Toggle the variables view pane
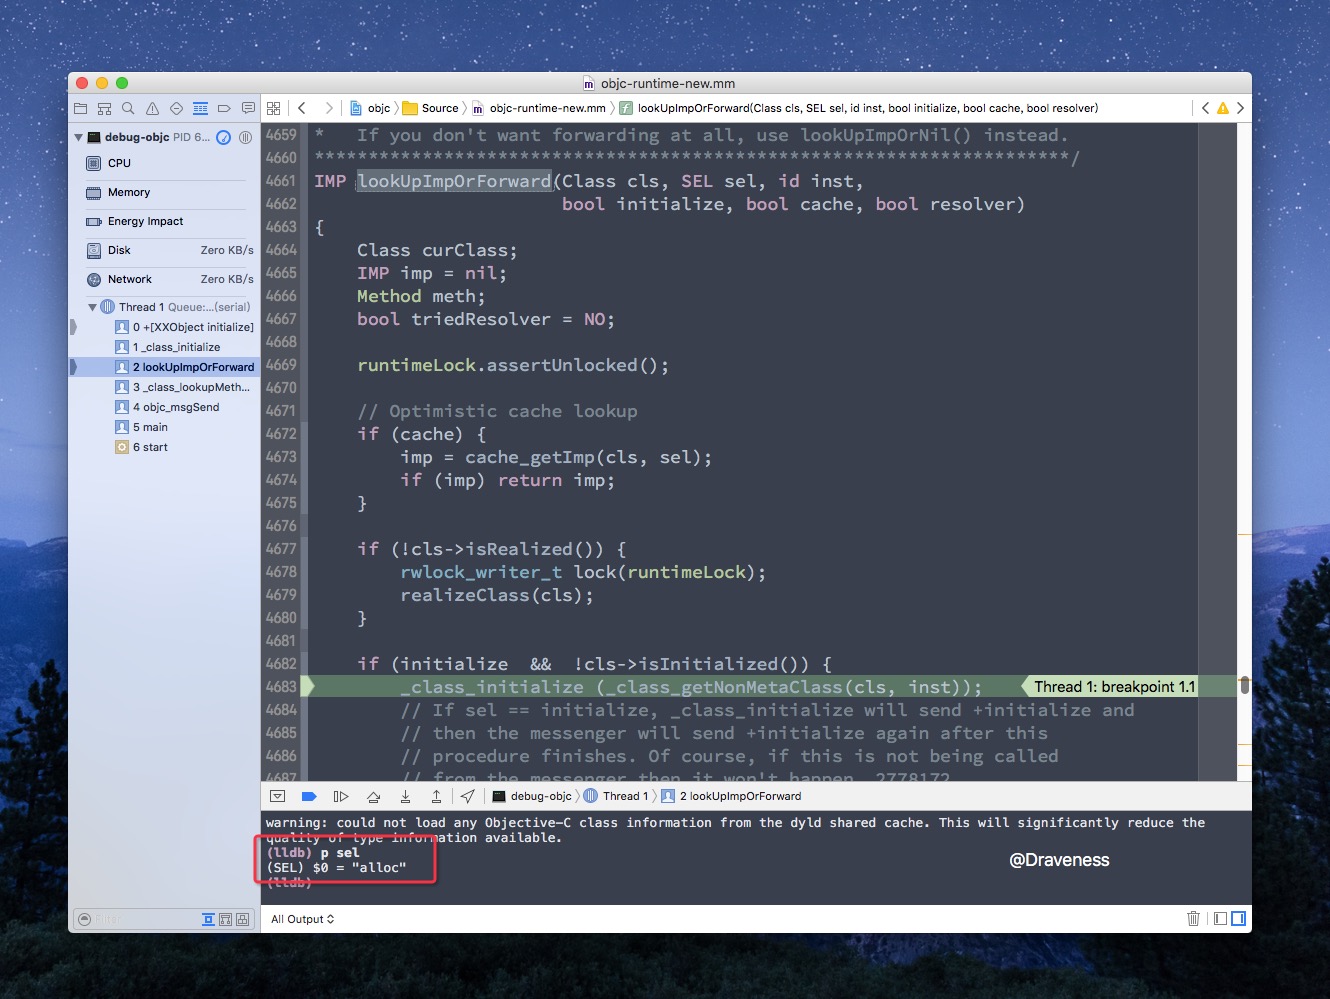The image size is (1330, 999). (x=1220, y=918)
